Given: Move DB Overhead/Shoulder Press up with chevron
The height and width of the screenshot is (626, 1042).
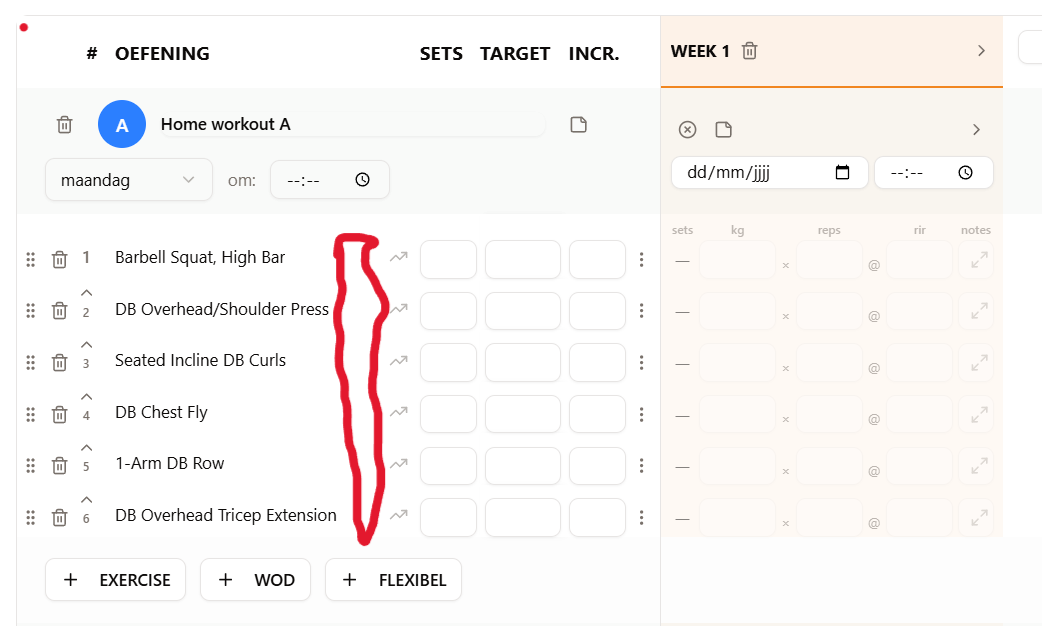Looking at the screenshot, I should tap(86, 293).
